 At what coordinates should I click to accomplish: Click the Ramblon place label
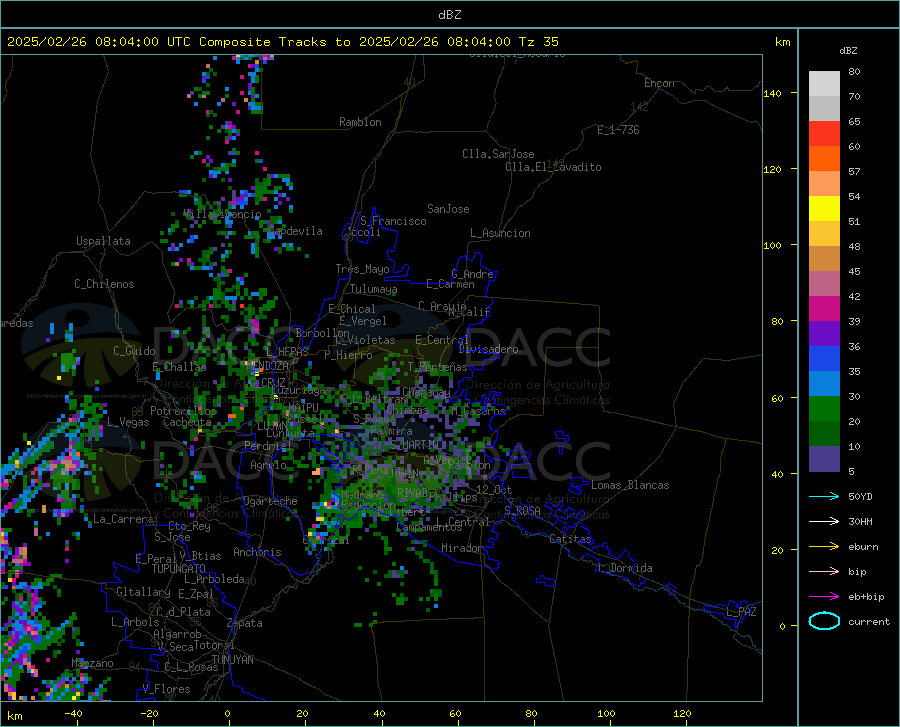(x=360, y=122)
